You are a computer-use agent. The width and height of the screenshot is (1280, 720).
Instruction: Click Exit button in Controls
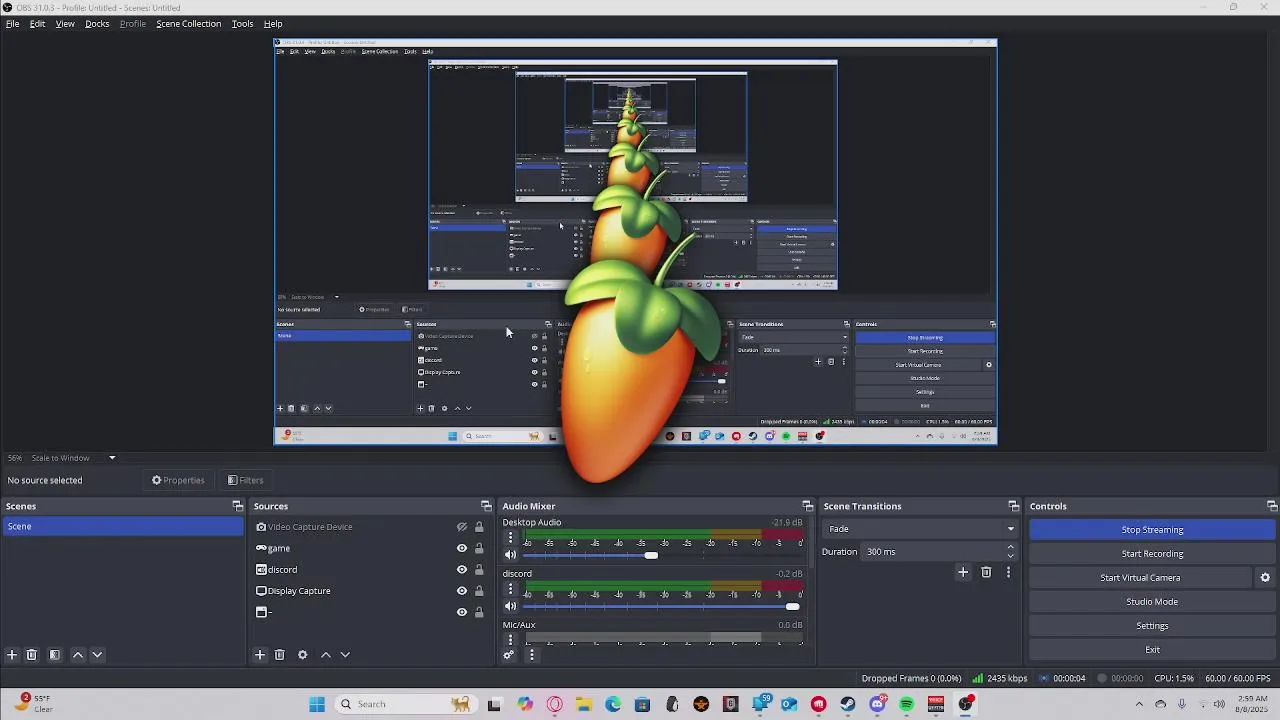[x=1152, y=650]
